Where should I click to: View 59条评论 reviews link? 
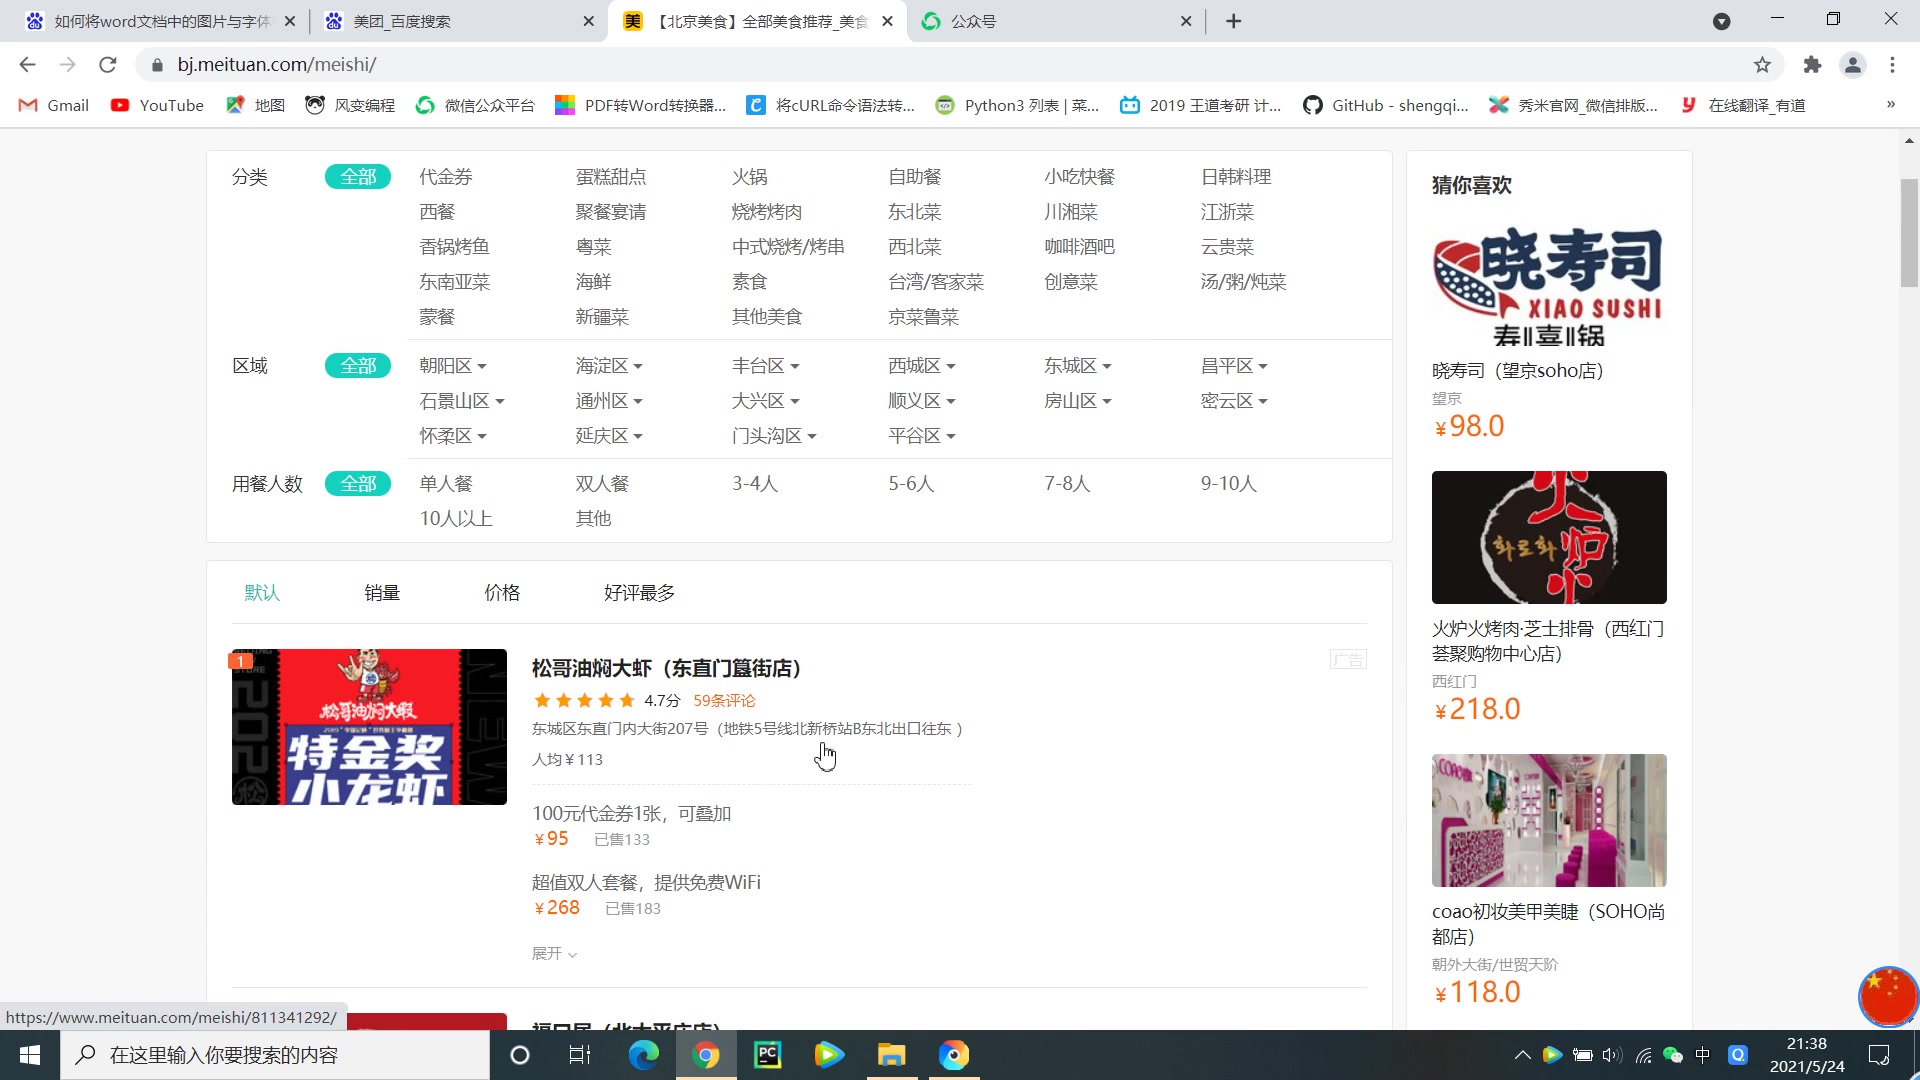(x=724, y=701)
